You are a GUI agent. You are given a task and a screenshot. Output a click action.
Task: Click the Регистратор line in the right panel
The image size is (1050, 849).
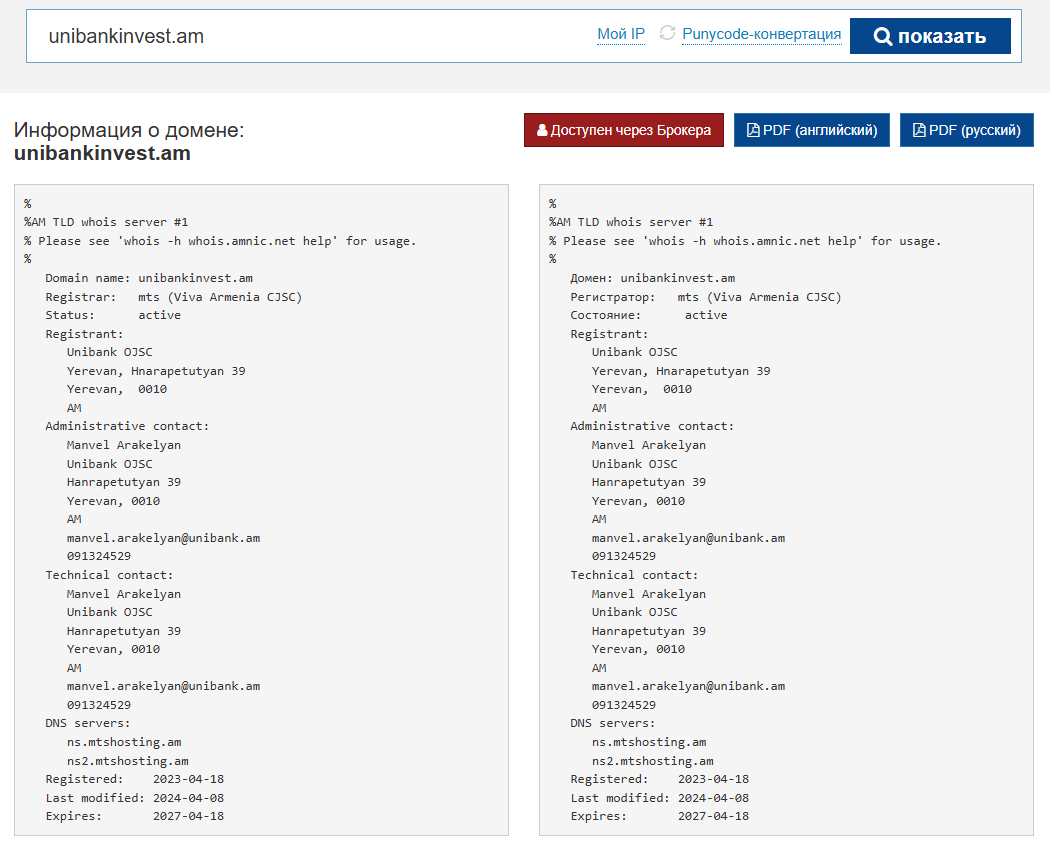click(706, 297)
